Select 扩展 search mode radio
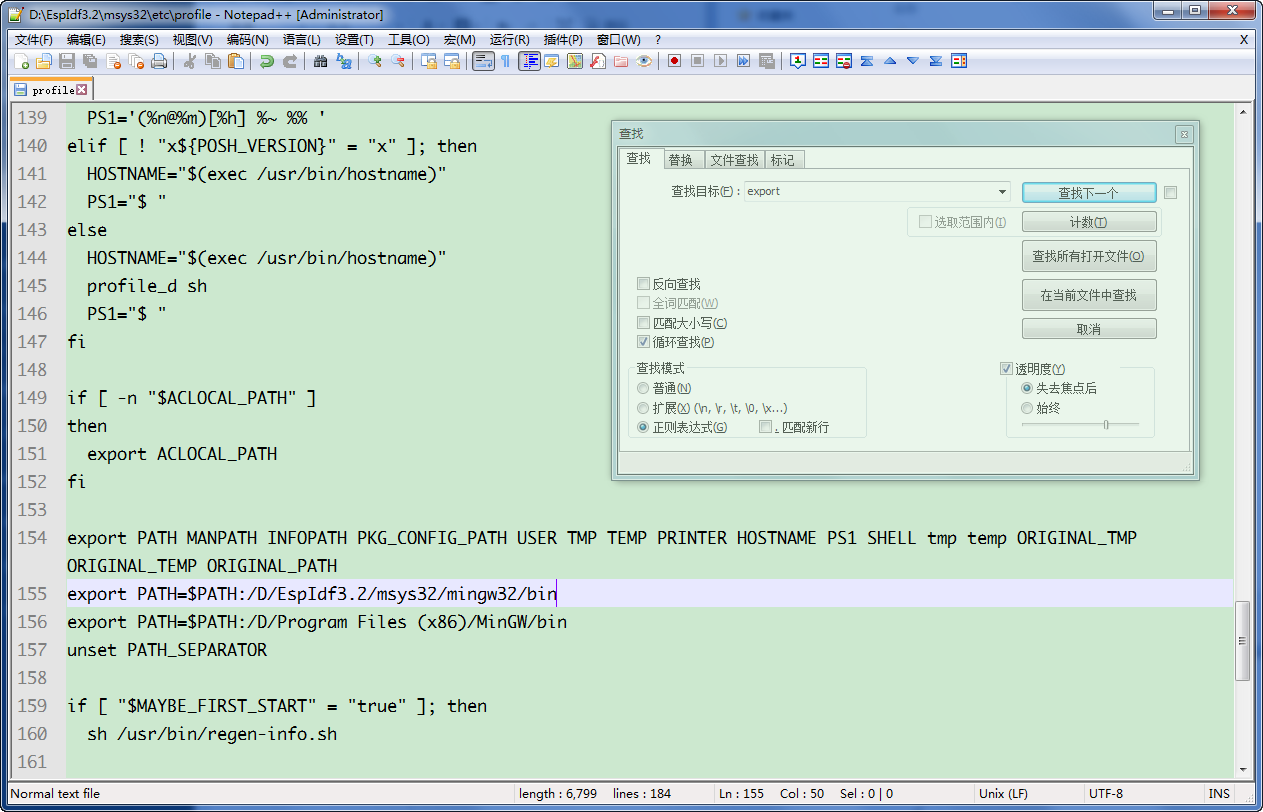This screenshot has width=1263, height=812. [643, 408]
